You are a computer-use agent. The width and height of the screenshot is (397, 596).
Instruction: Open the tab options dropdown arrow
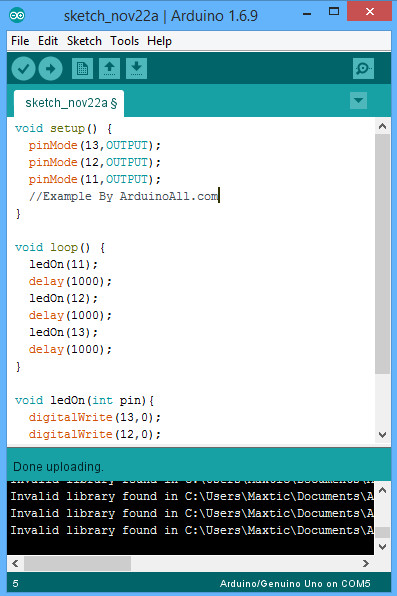pos(358,101)
